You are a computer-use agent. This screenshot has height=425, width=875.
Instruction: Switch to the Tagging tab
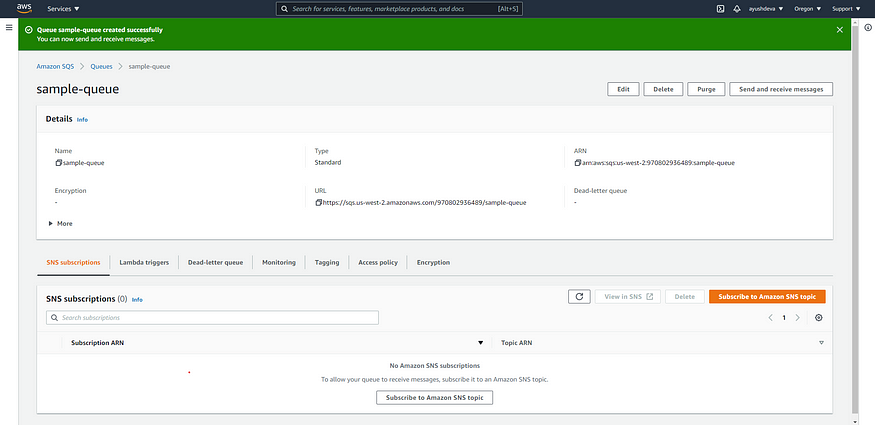tap(327, 262)
